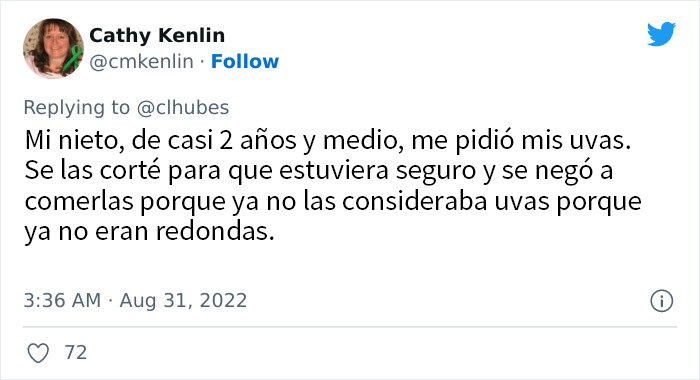Click the "Replying to" label
Image resolution: width=700 pixels, height=380 pixels.
[77, 108]
